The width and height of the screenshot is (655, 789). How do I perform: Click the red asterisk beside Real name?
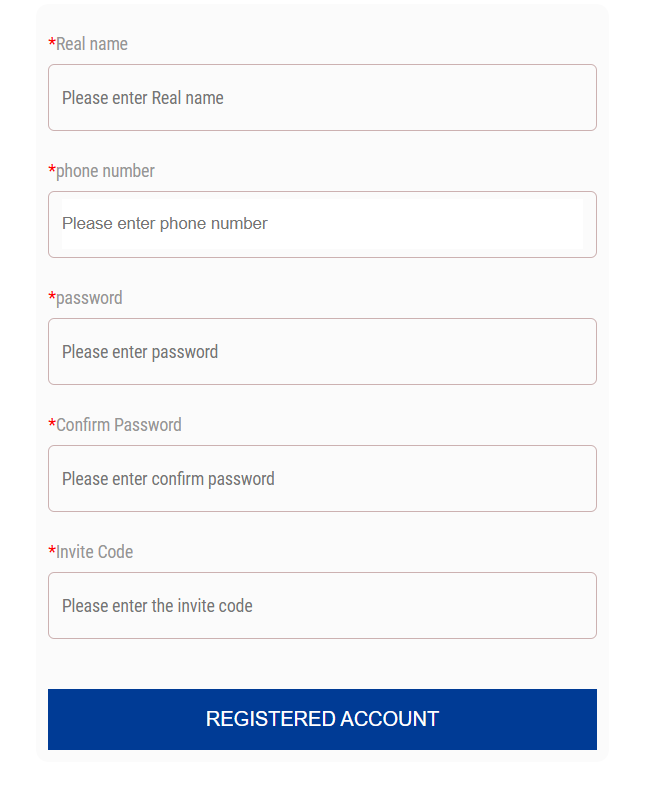coord(52,44)
